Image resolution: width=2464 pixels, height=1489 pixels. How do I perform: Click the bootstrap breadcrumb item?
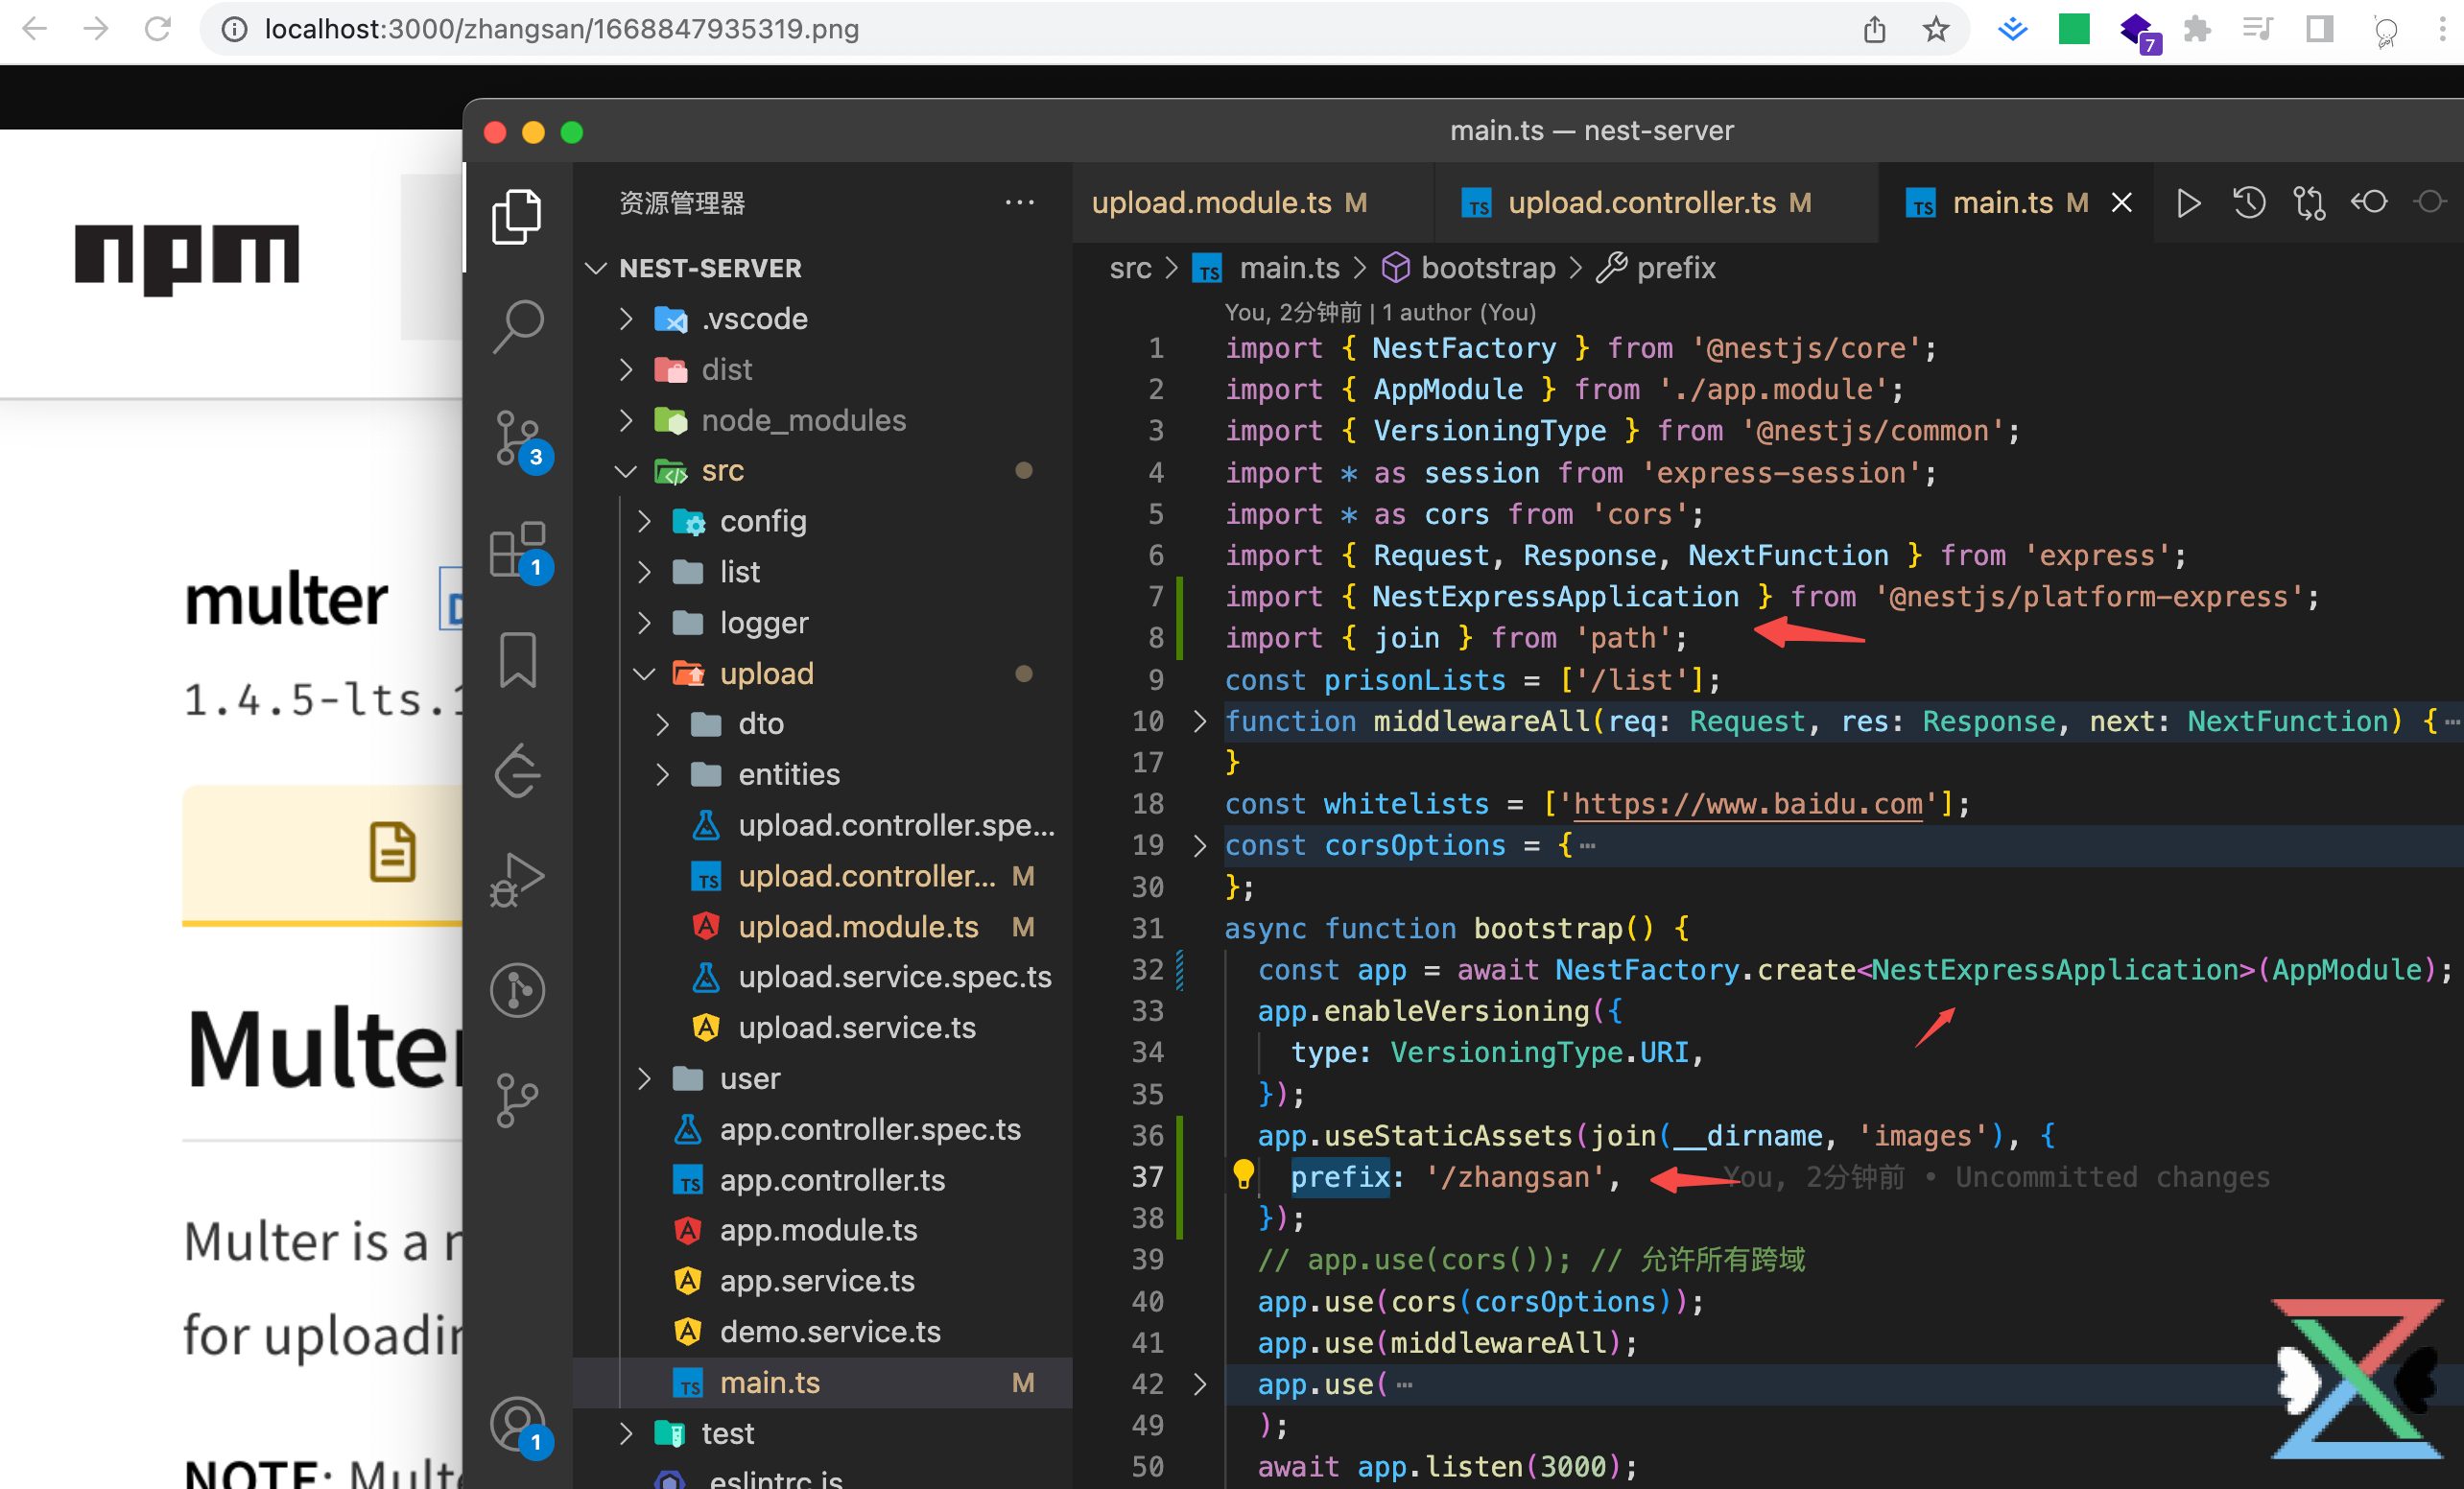1487,268
